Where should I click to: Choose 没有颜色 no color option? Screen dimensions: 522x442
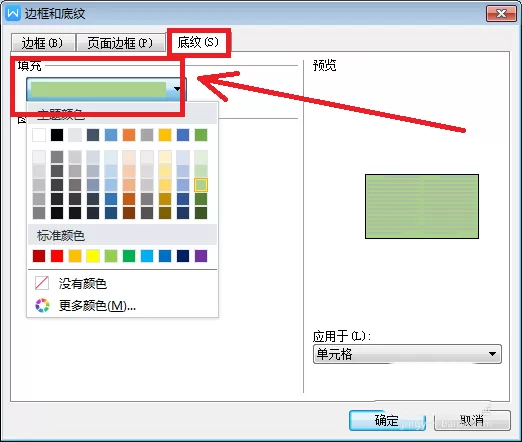point(83,284)
